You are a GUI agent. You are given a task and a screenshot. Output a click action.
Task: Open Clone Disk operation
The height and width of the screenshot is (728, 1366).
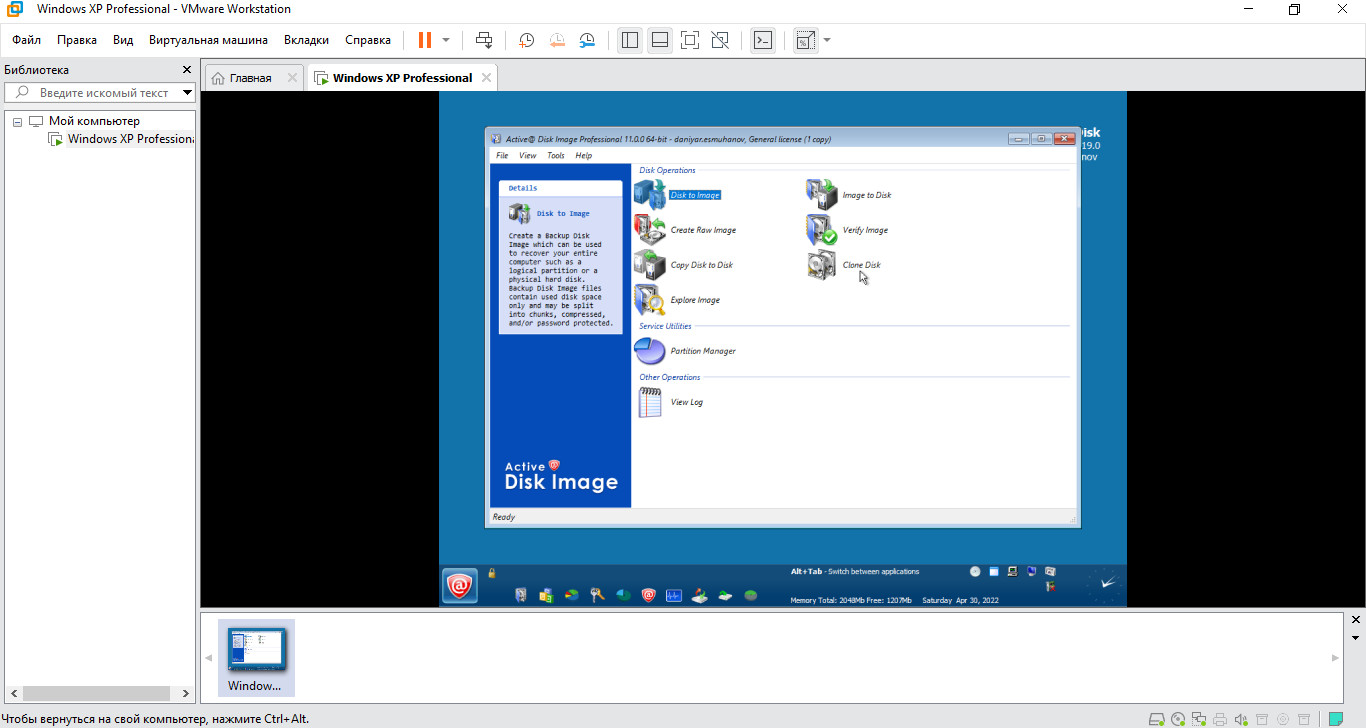[845, 265]
